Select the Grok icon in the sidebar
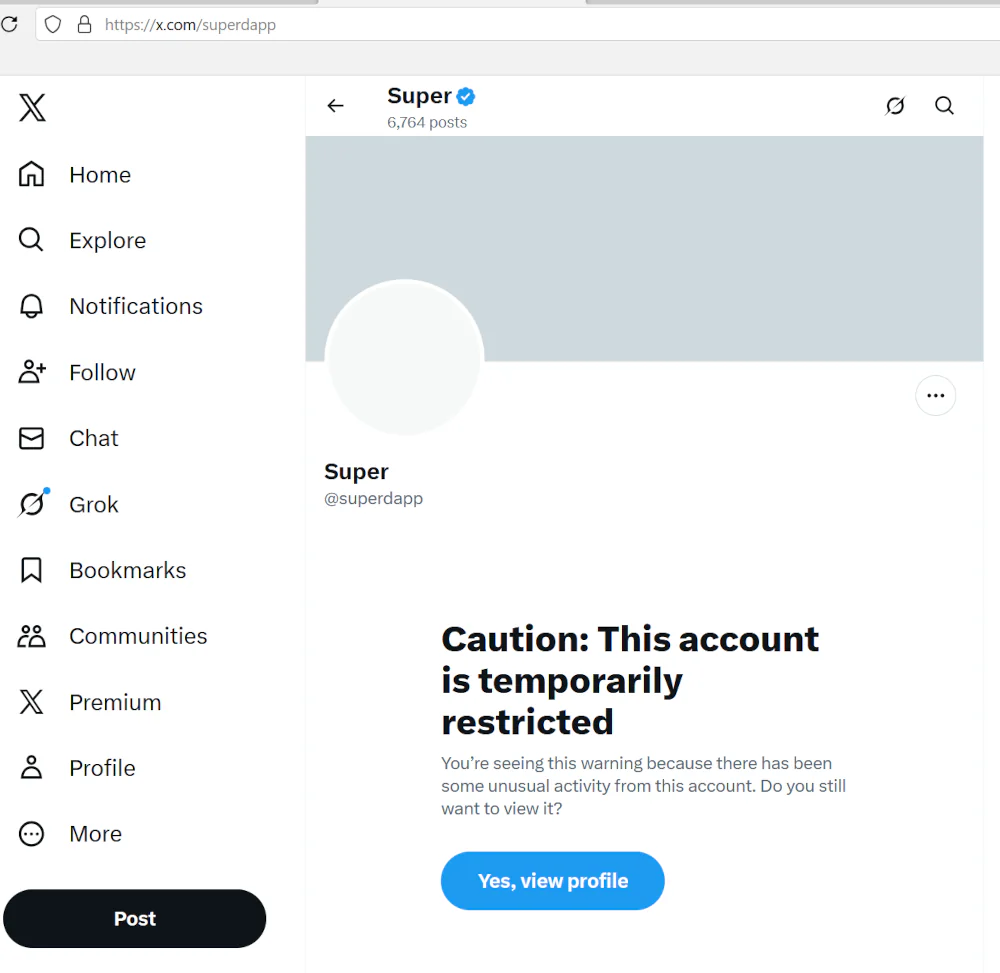The width and height of the screenshot is (1000, 973). coord(31,504)
